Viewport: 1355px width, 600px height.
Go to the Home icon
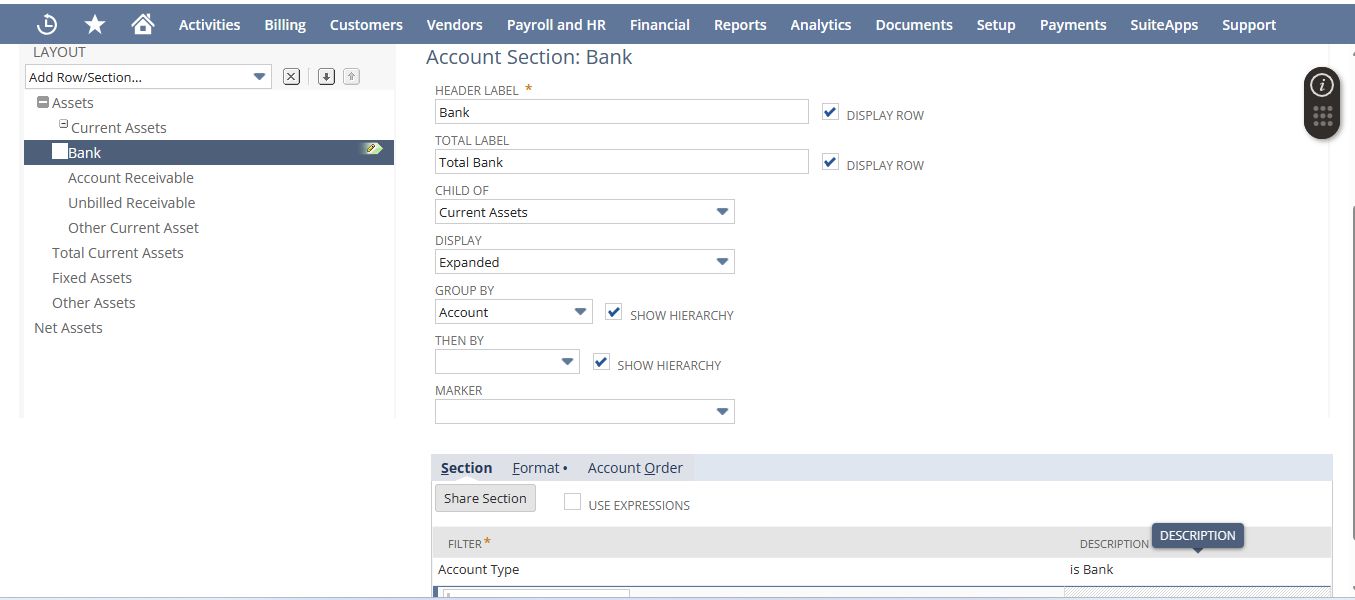tap(143, 24)
